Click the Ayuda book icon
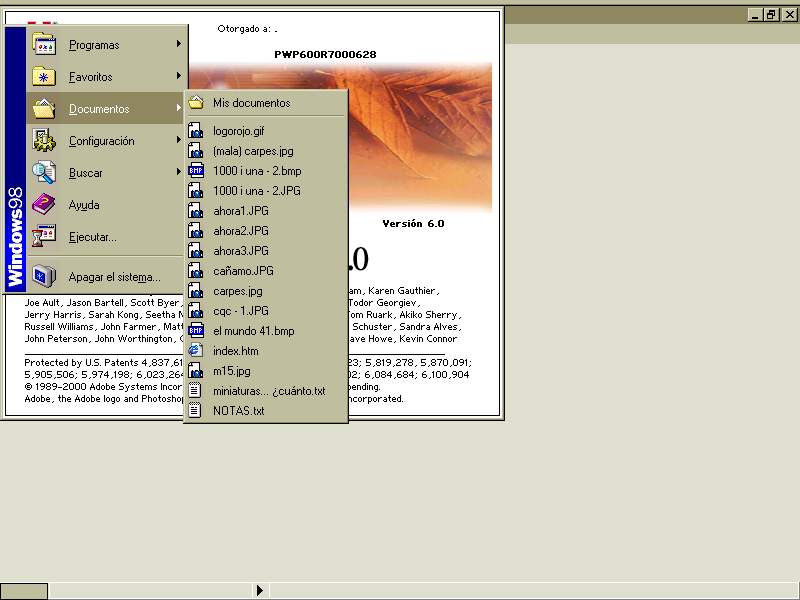 tap(44, 205)
